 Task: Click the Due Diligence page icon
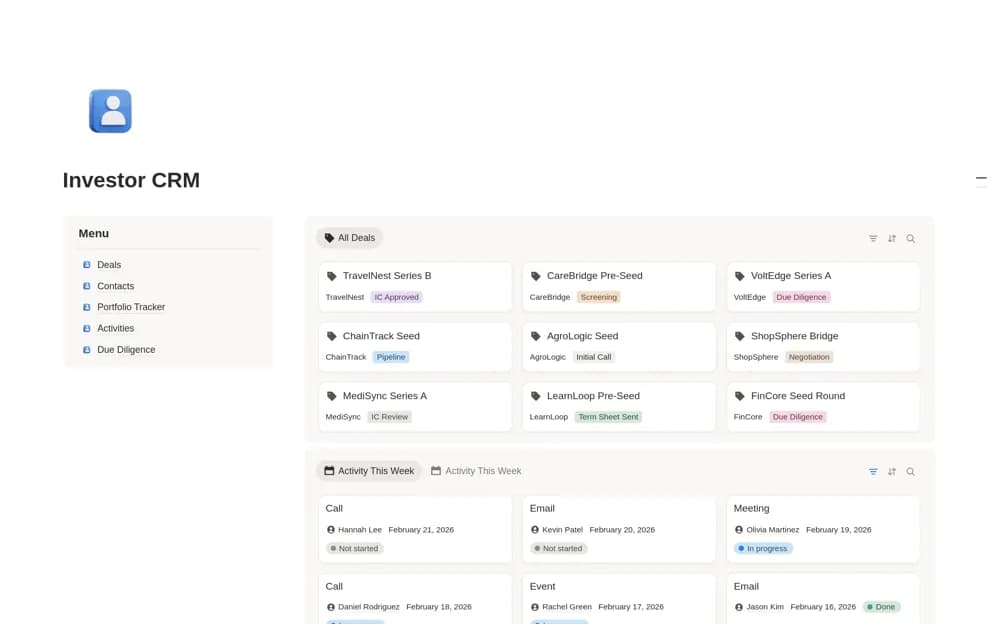(x=87, y=350)
